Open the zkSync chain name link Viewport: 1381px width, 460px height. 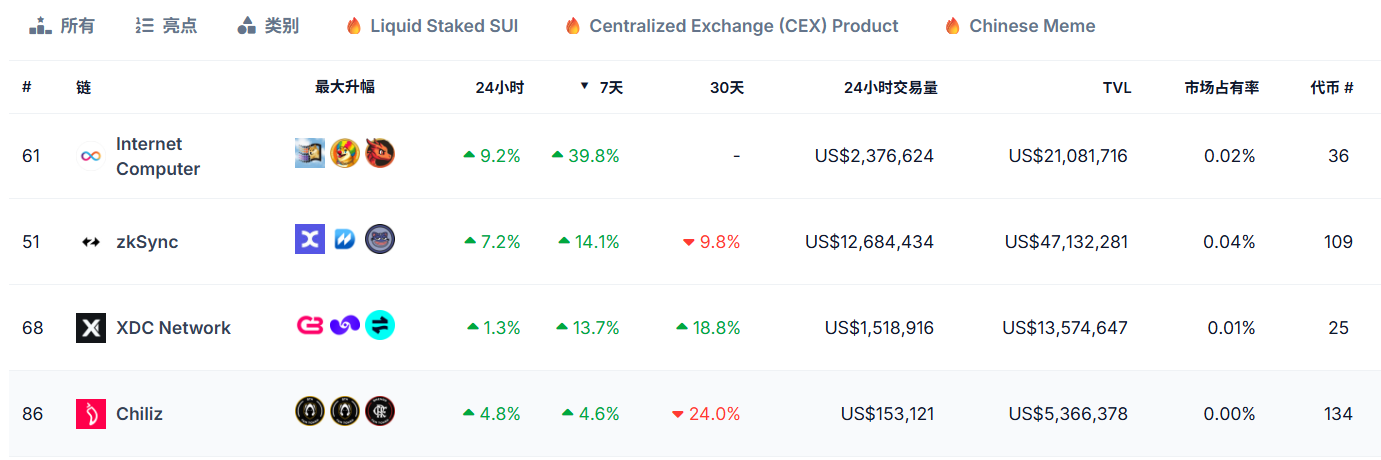pos(147,242)
